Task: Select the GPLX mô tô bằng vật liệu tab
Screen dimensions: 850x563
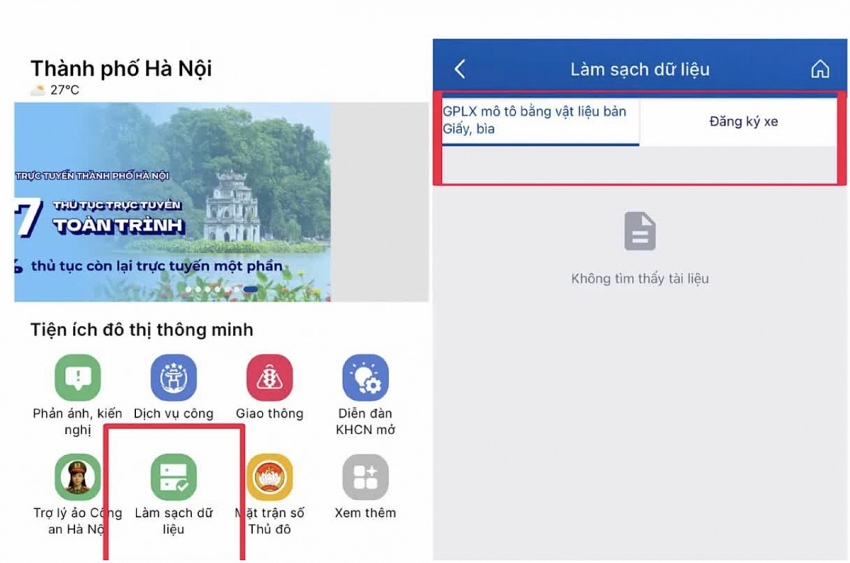Action: [540, 121]
